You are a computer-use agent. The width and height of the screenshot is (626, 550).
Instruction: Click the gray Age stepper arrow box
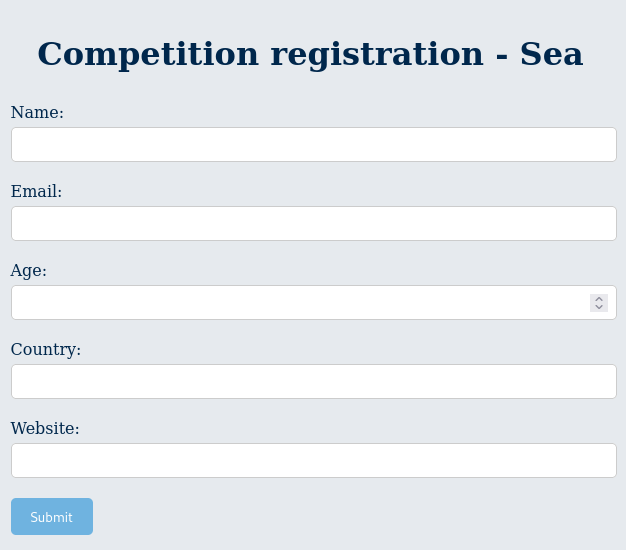click(599, 303)
